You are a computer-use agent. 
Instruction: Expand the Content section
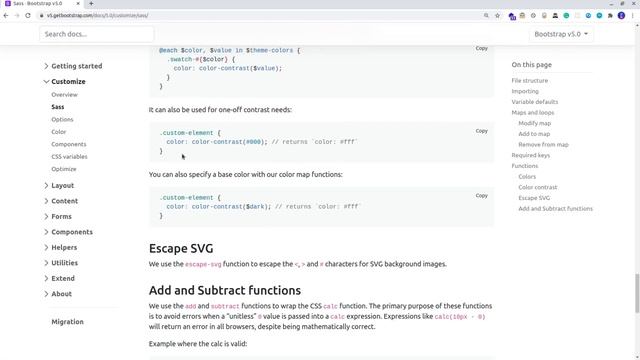pyautogui.click(x=61, y=201)
